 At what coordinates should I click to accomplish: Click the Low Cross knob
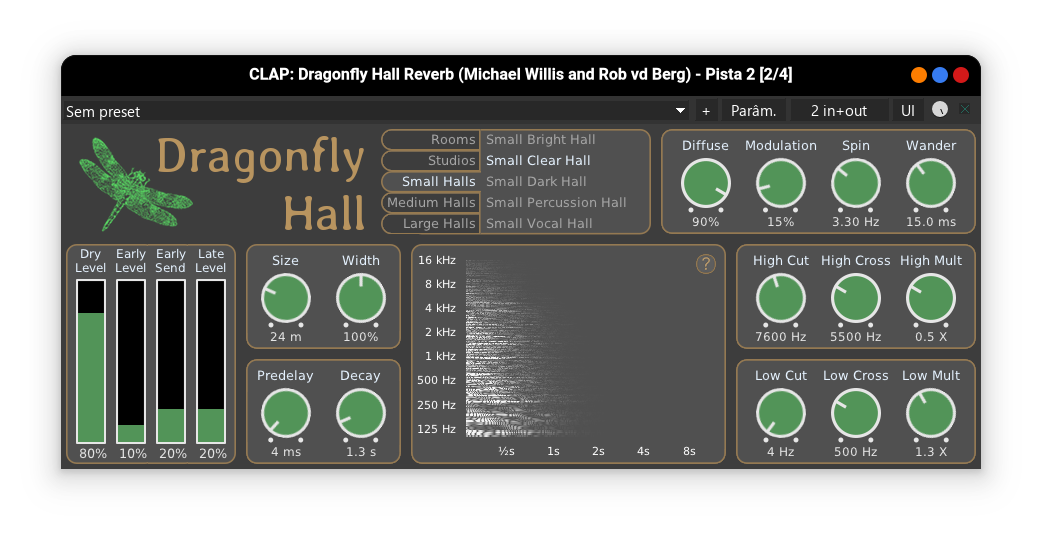pos(855,413)
